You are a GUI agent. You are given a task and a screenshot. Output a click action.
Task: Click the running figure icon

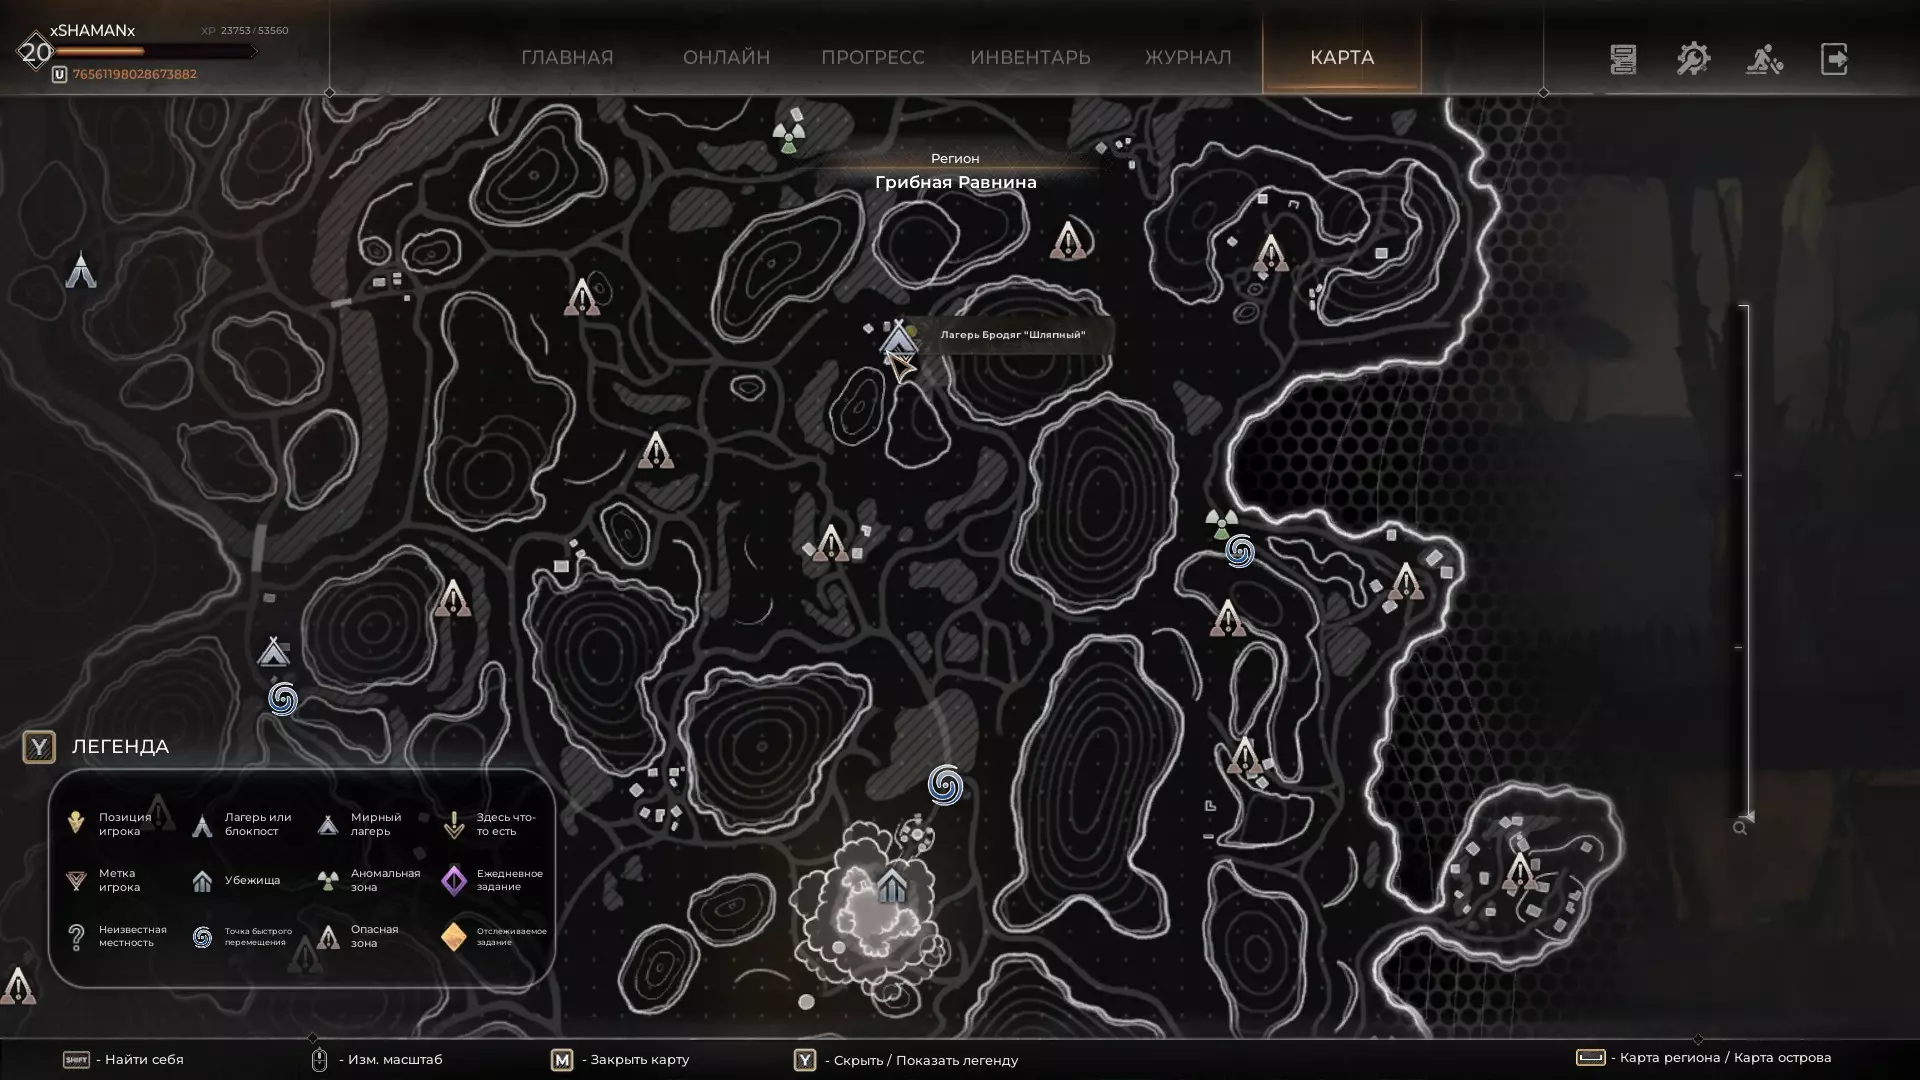point(1764,59)
